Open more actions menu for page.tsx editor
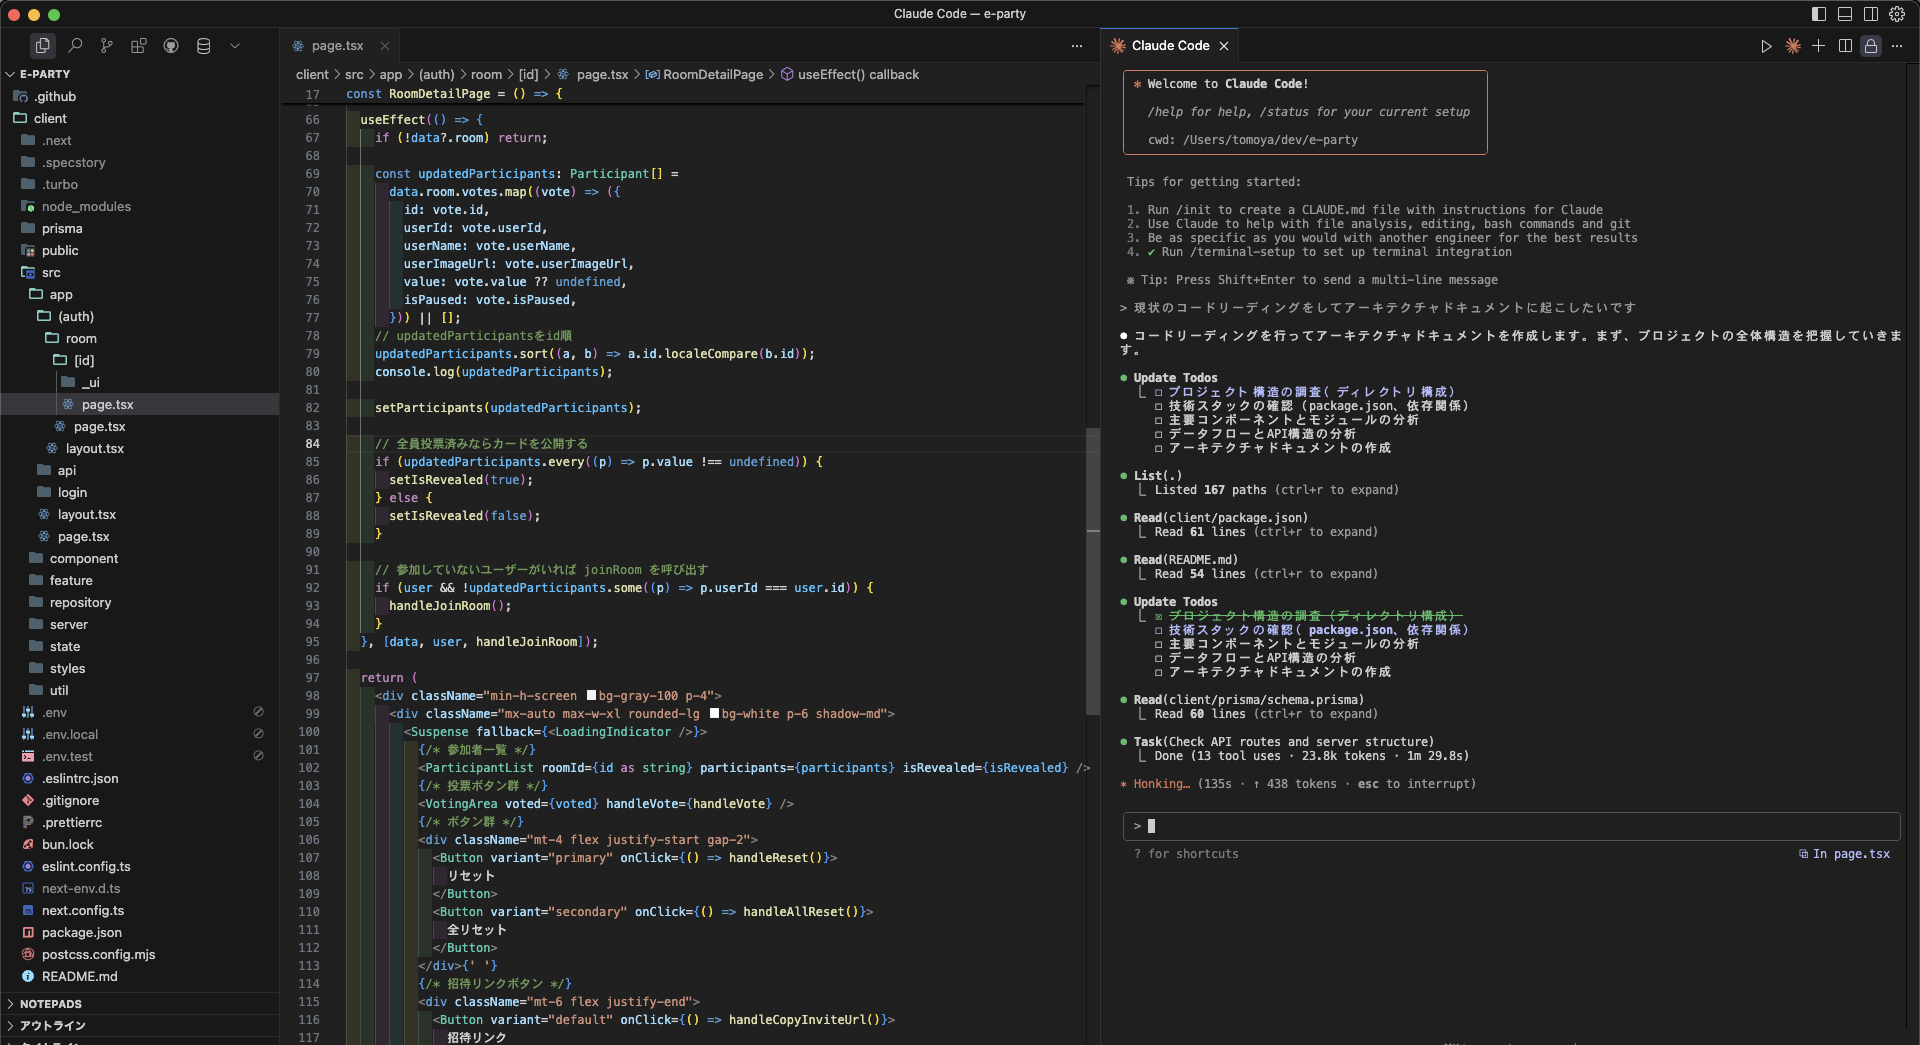This screenshot has height=1045, width=1920. pyautogui.click(x=1077, y=46)
